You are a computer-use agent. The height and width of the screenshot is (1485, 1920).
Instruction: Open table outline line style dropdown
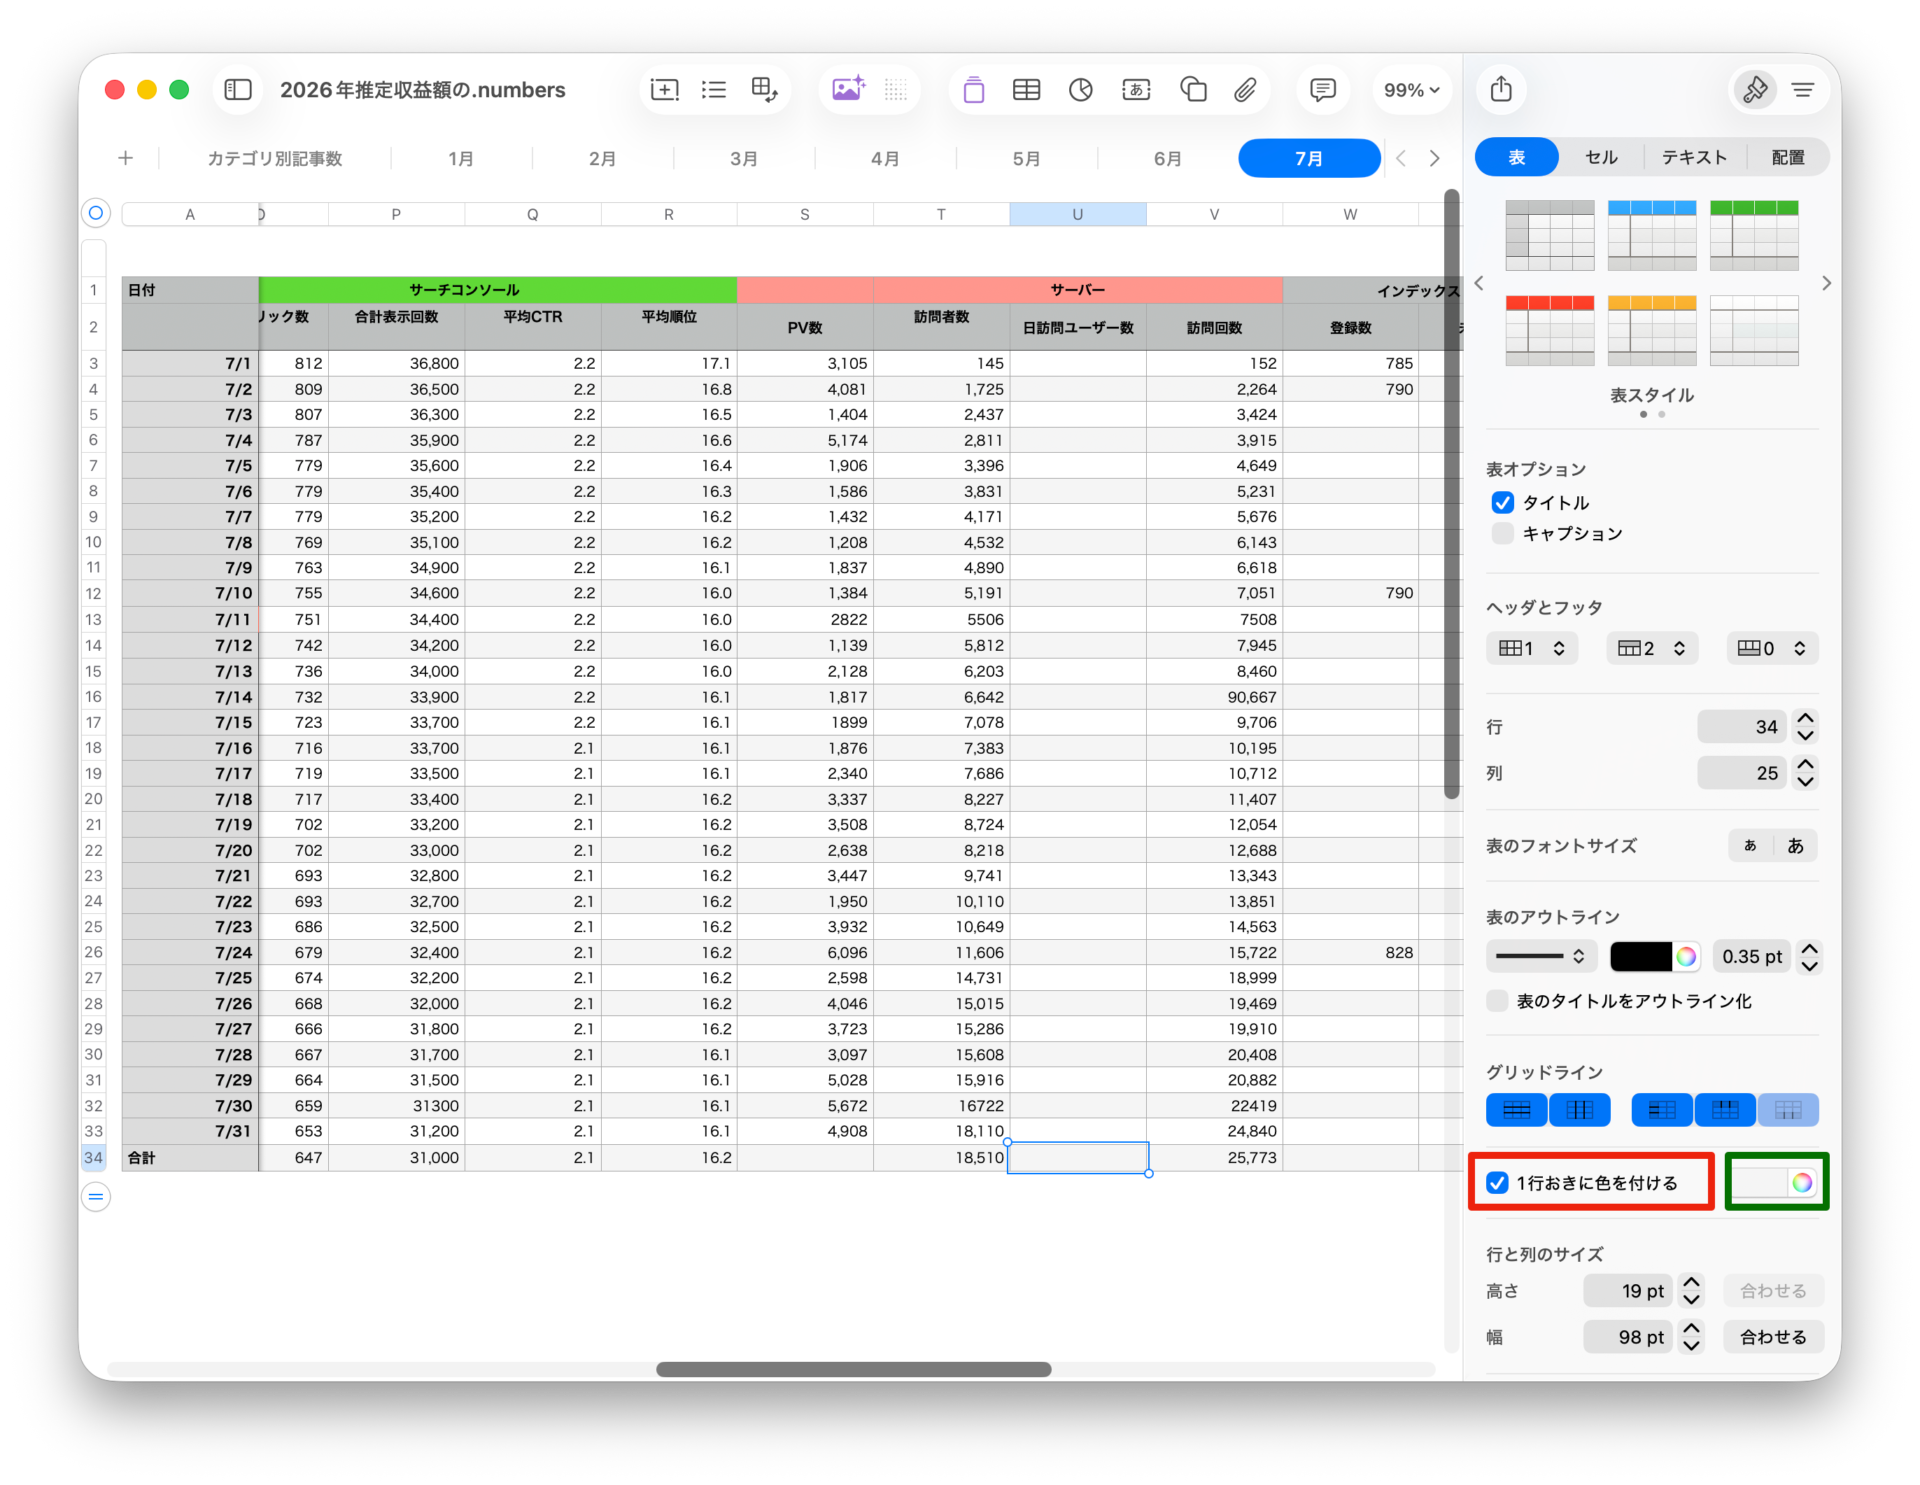click(x=1541, y=957)
